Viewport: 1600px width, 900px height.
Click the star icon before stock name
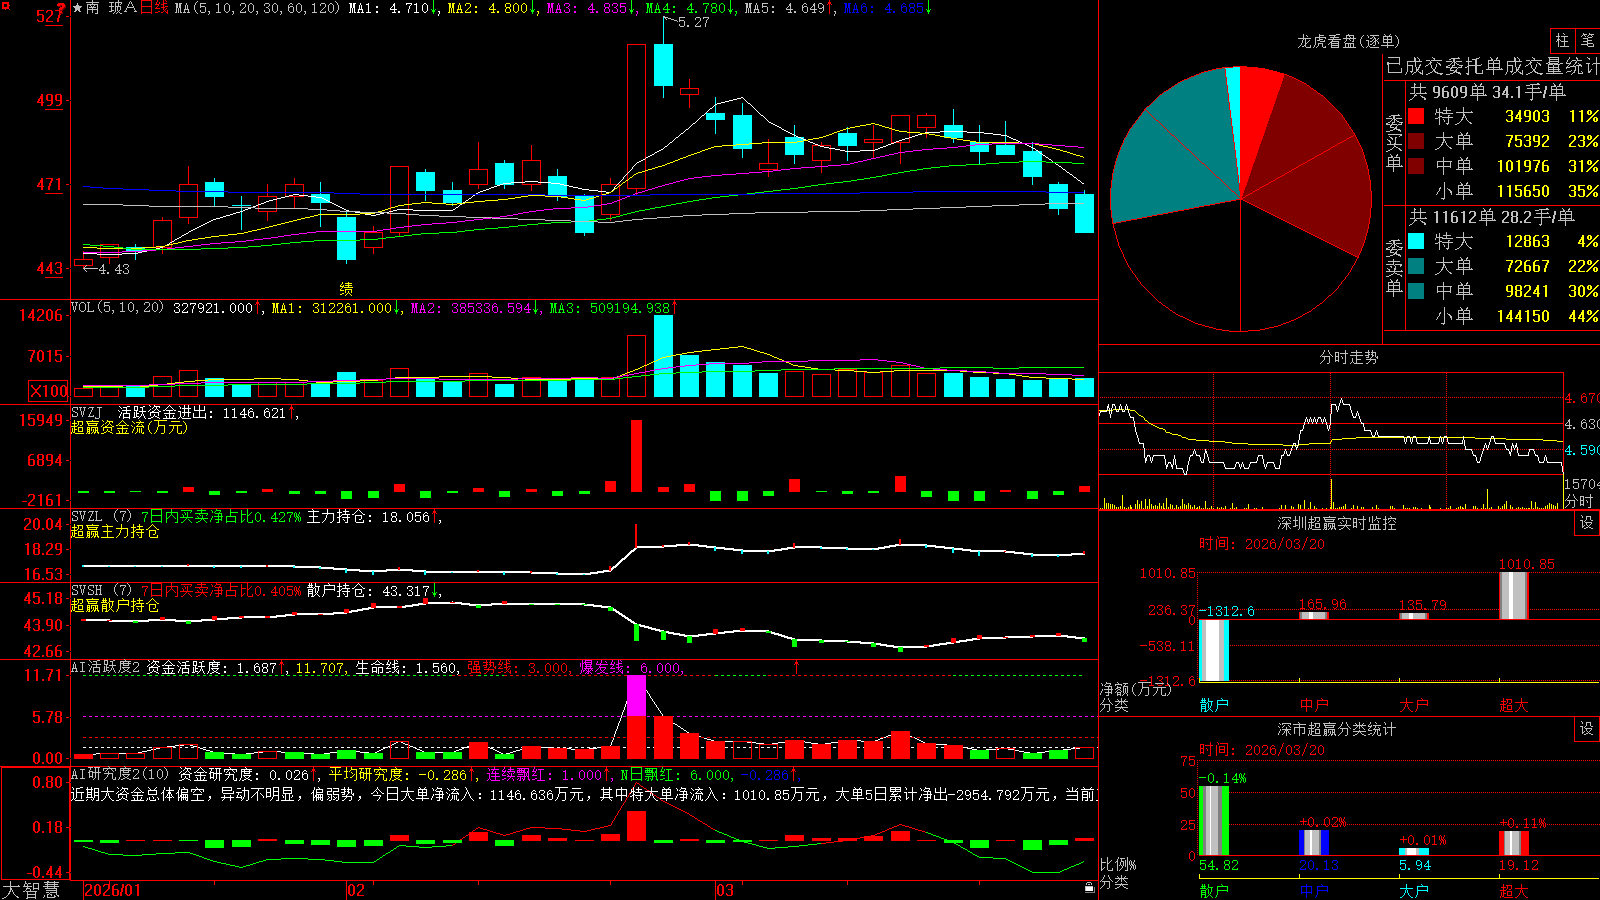[x=77, y=8]
